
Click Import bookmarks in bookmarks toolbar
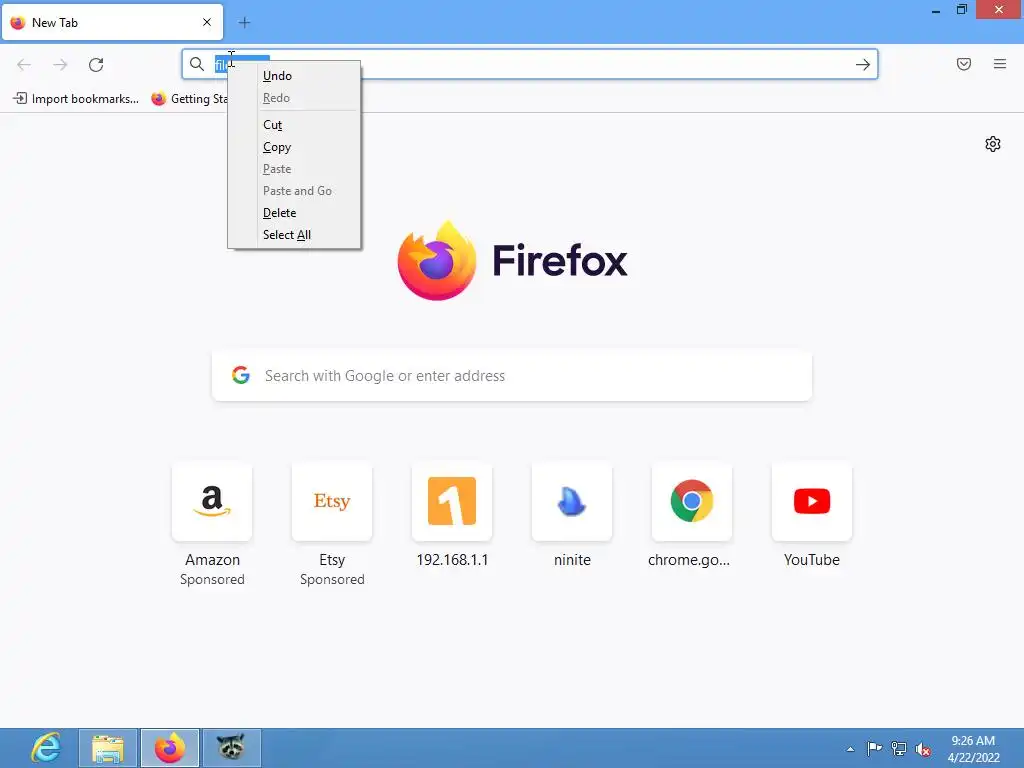coord(76,99)
